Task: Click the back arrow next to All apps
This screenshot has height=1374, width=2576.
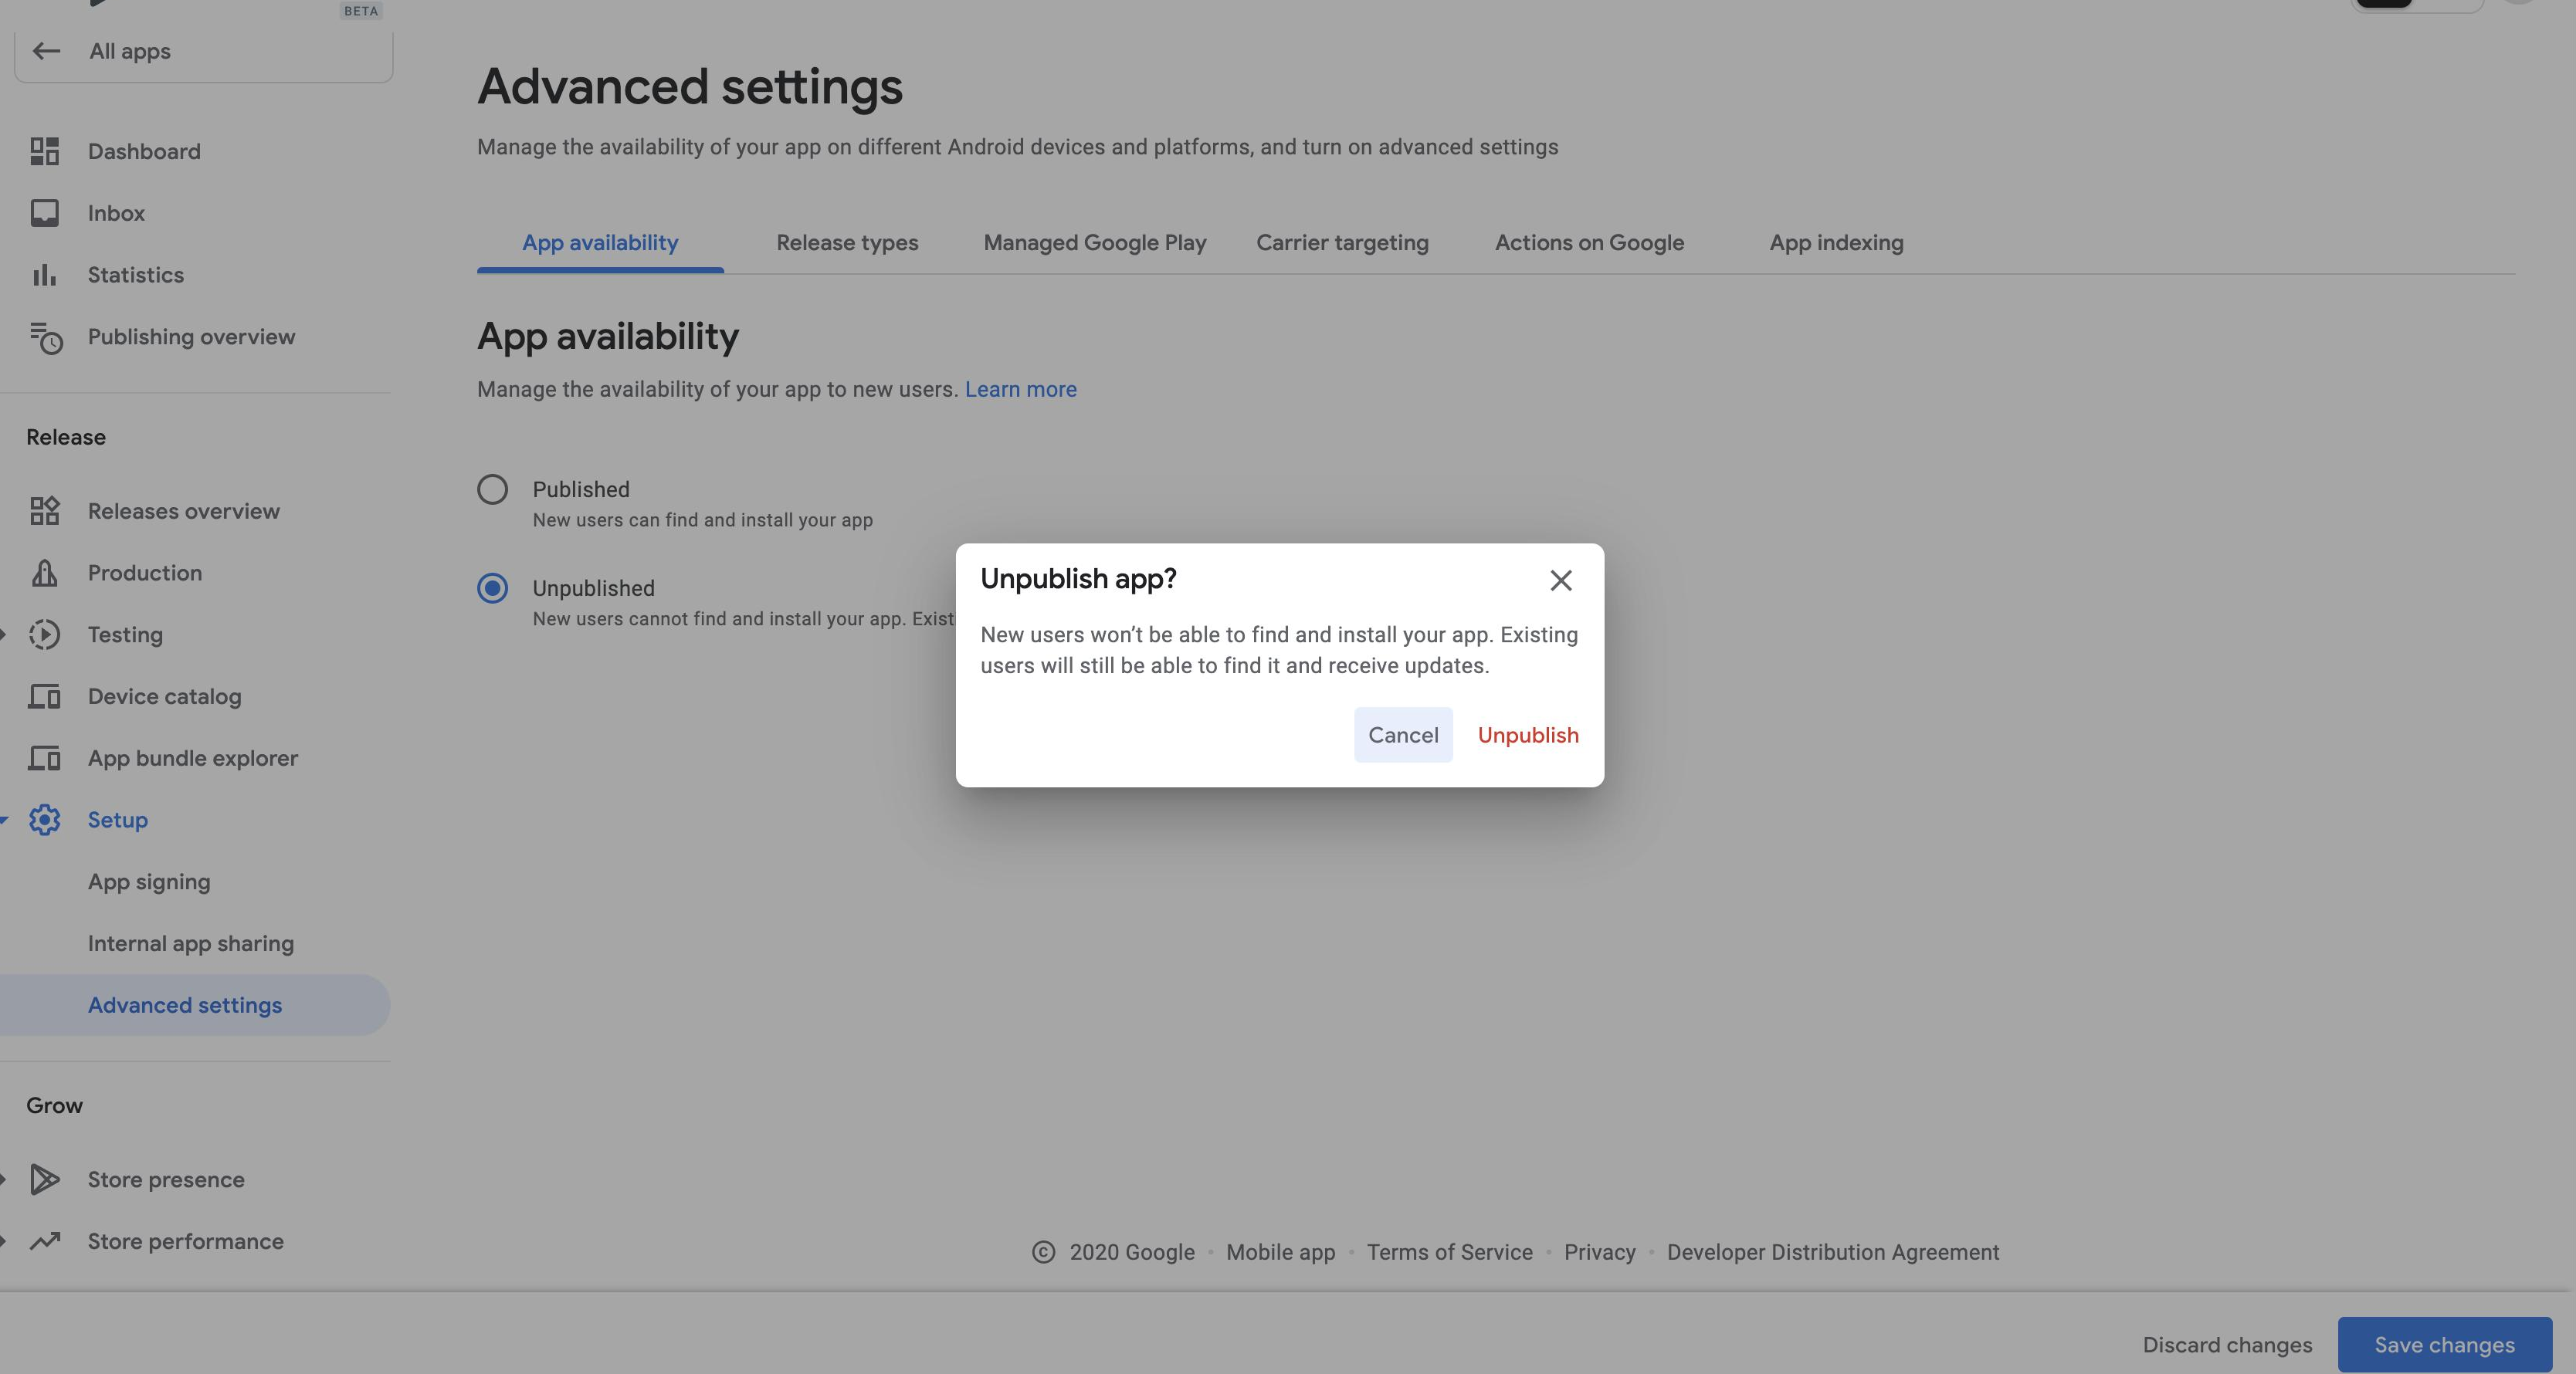Action: click(46, 51)
